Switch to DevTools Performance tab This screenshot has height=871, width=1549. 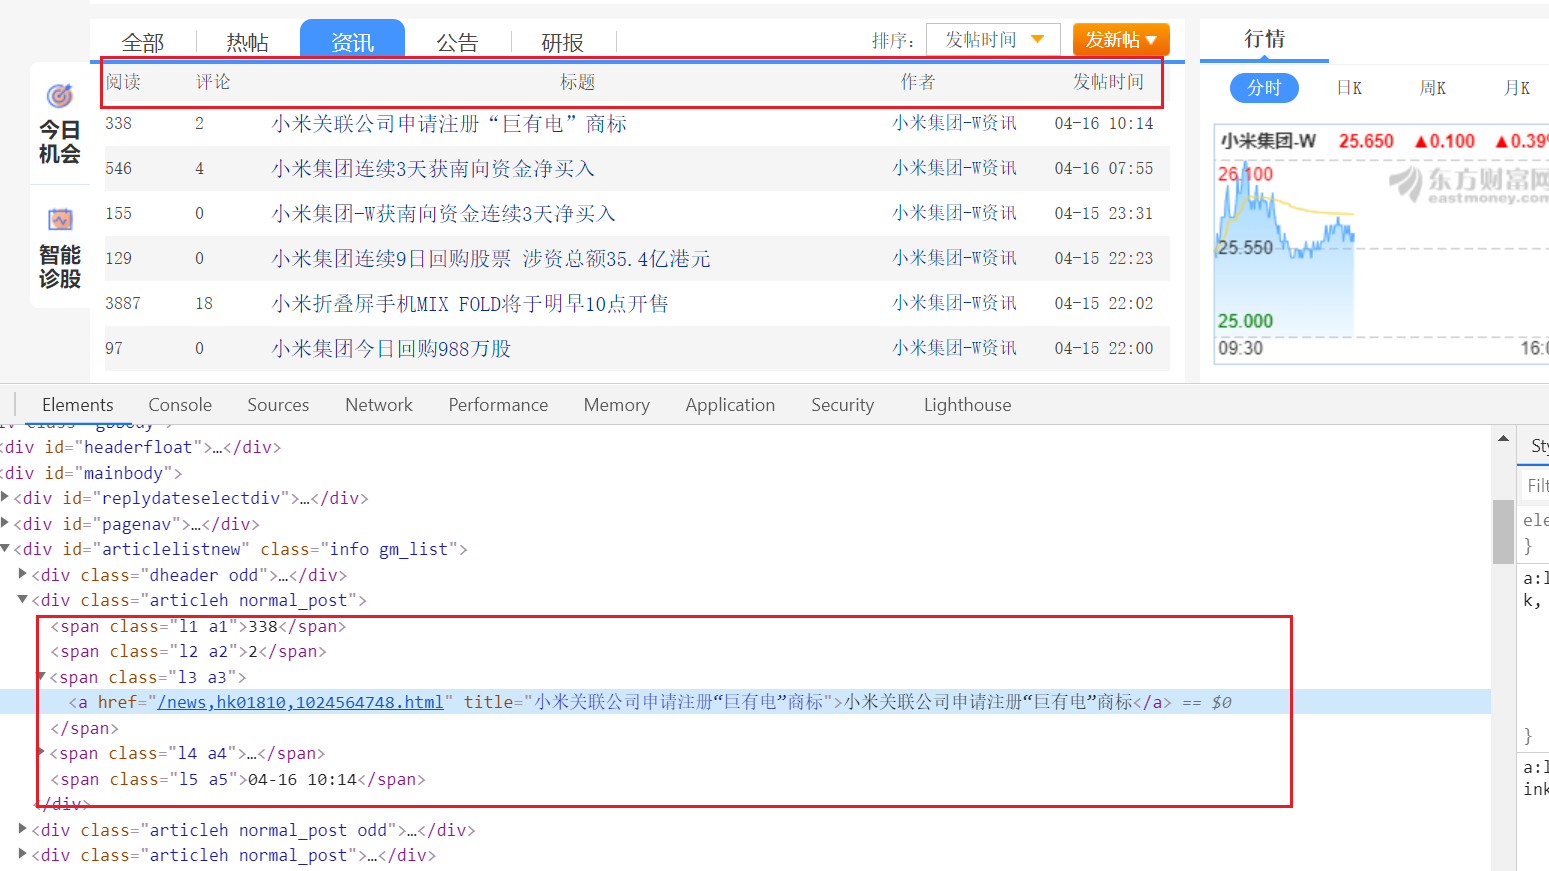498,405
